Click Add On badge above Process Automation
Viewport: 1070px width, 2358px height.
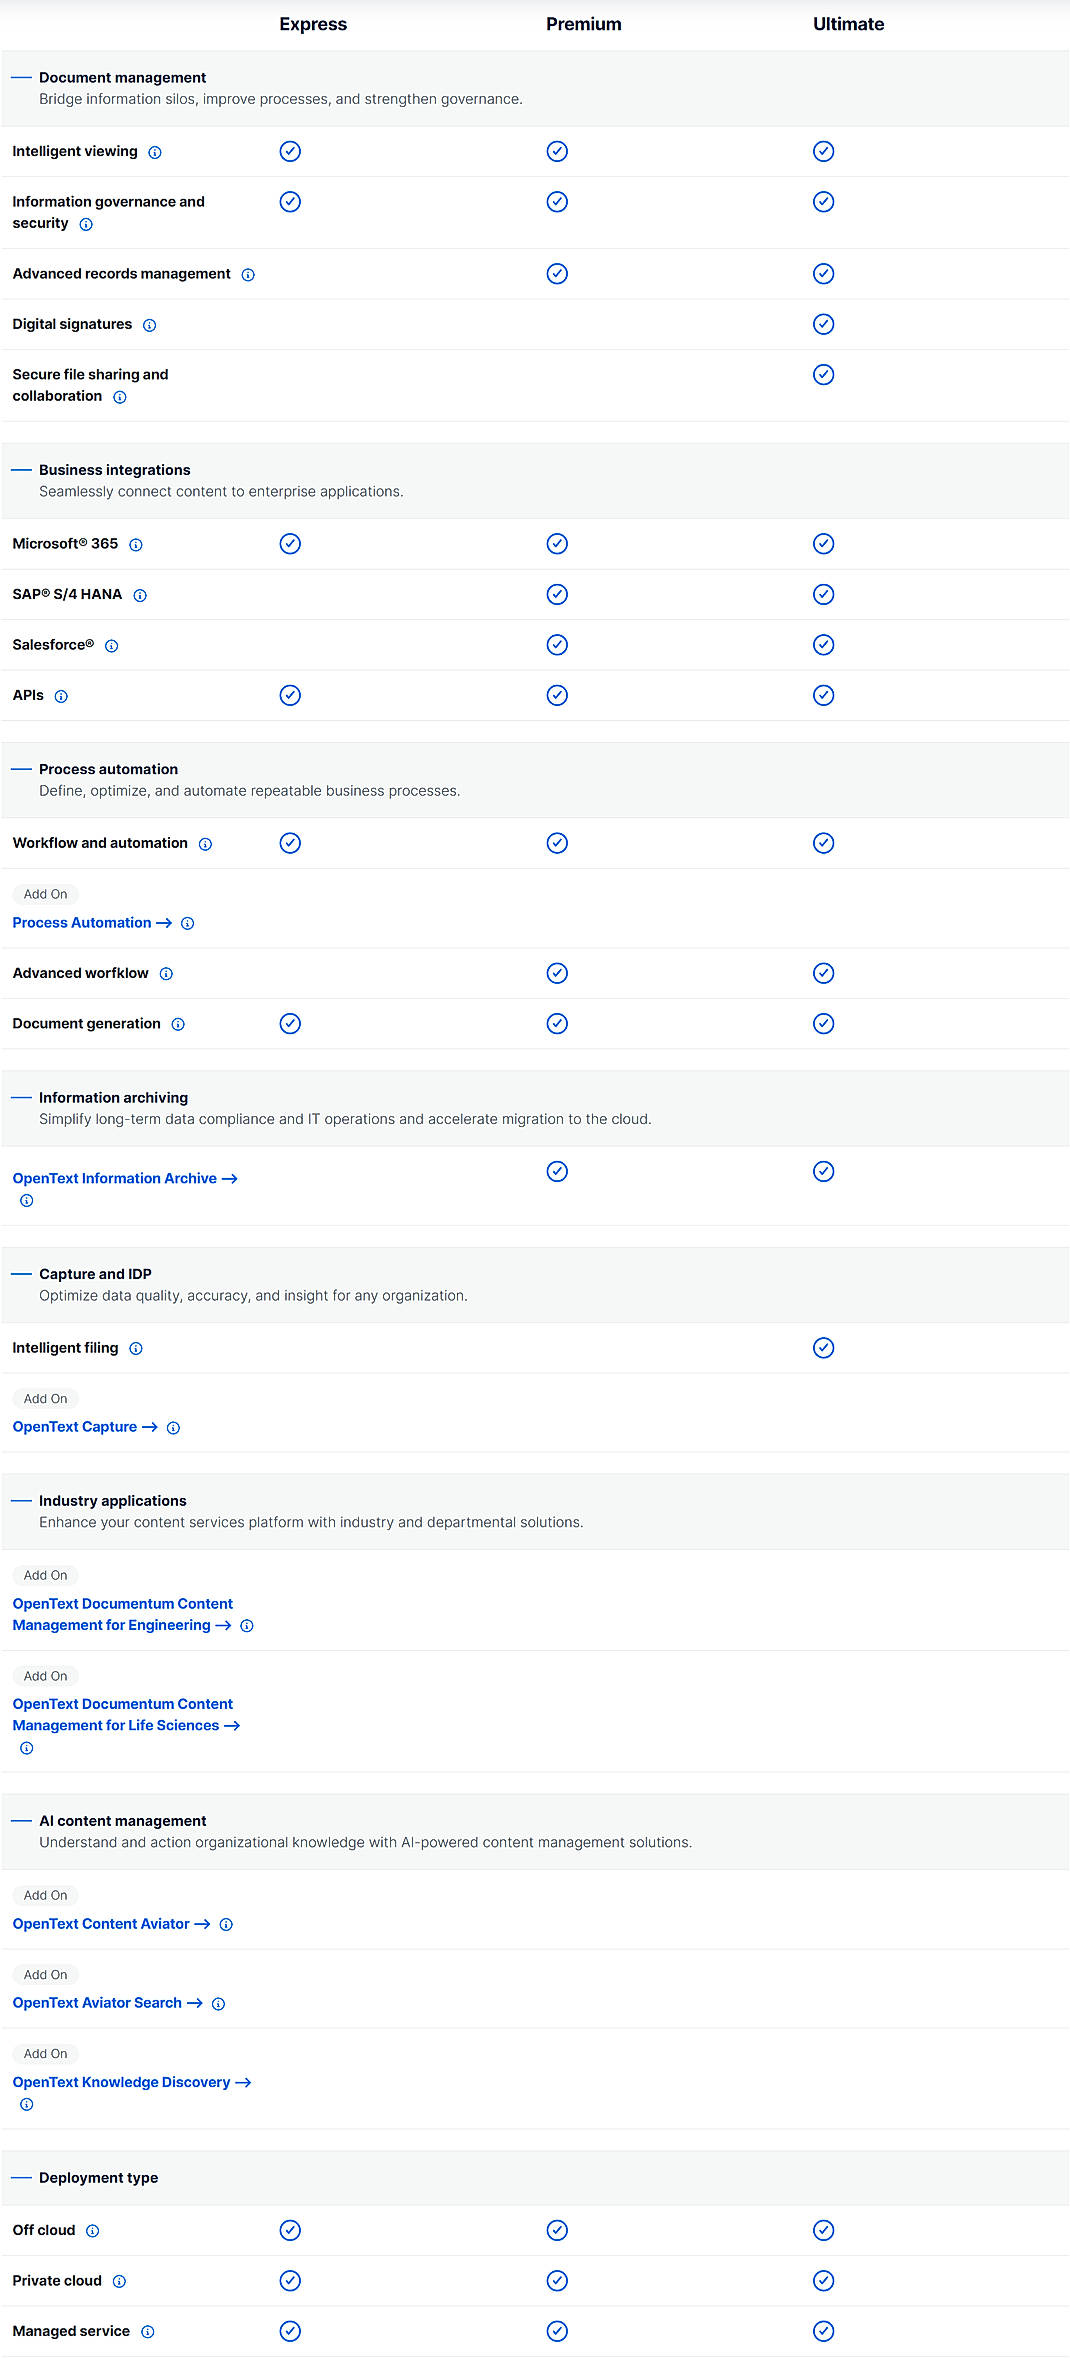pyautogui.click(x=46, y=894)
